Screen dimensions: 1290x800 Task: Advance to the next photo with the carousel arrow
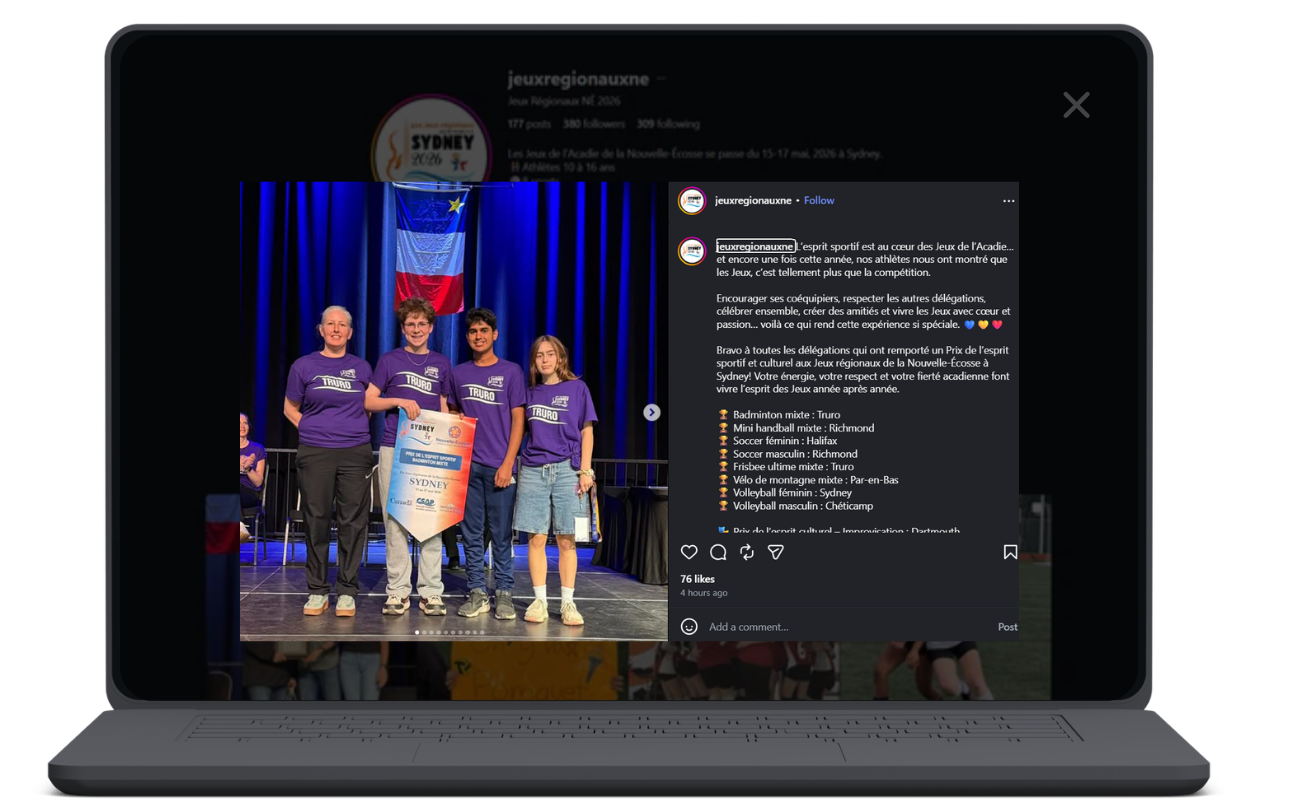(x=651, y=412)
